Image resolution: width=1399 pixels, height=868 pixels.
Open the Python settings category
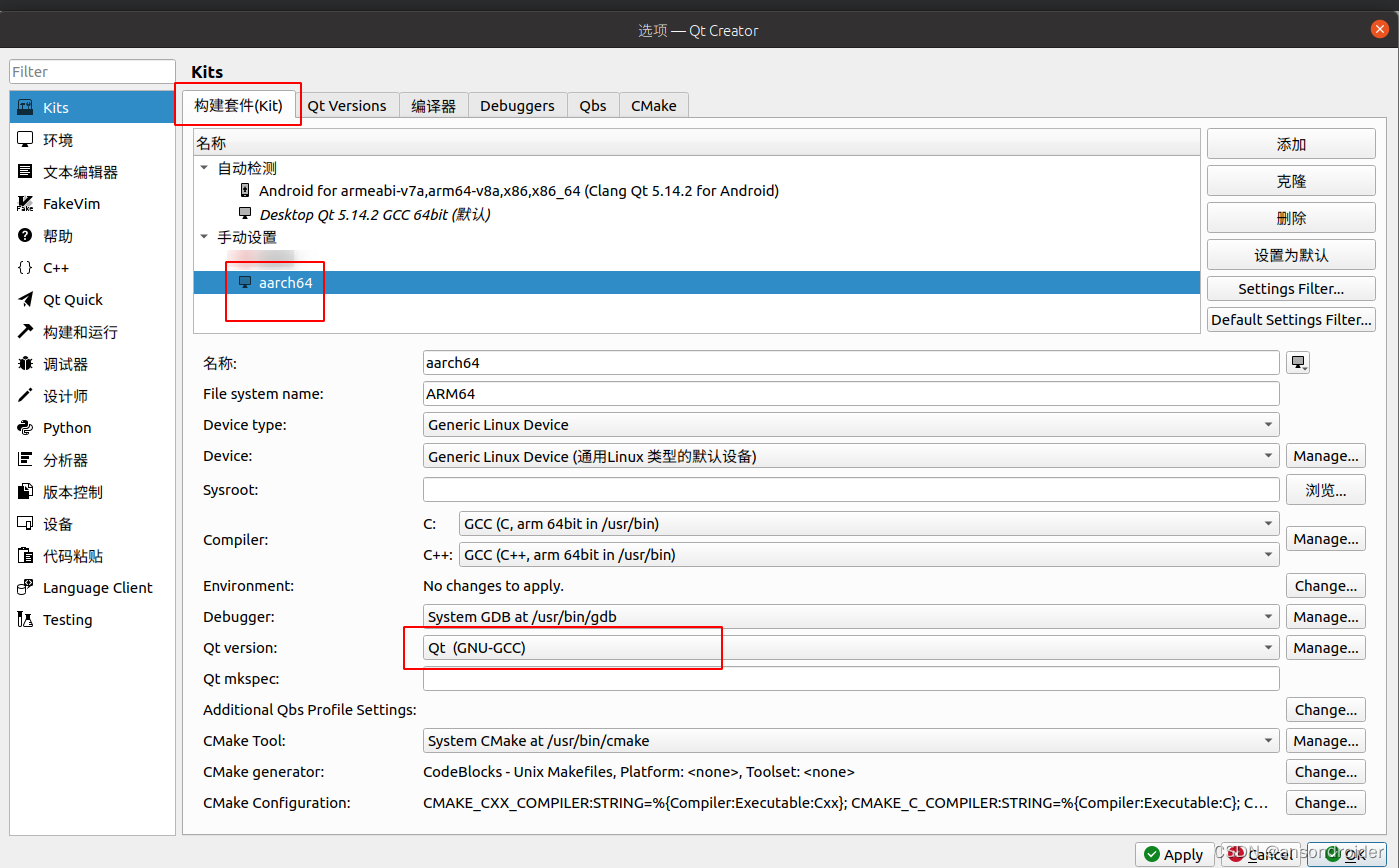pyautogui.click(x=92, y=427)
